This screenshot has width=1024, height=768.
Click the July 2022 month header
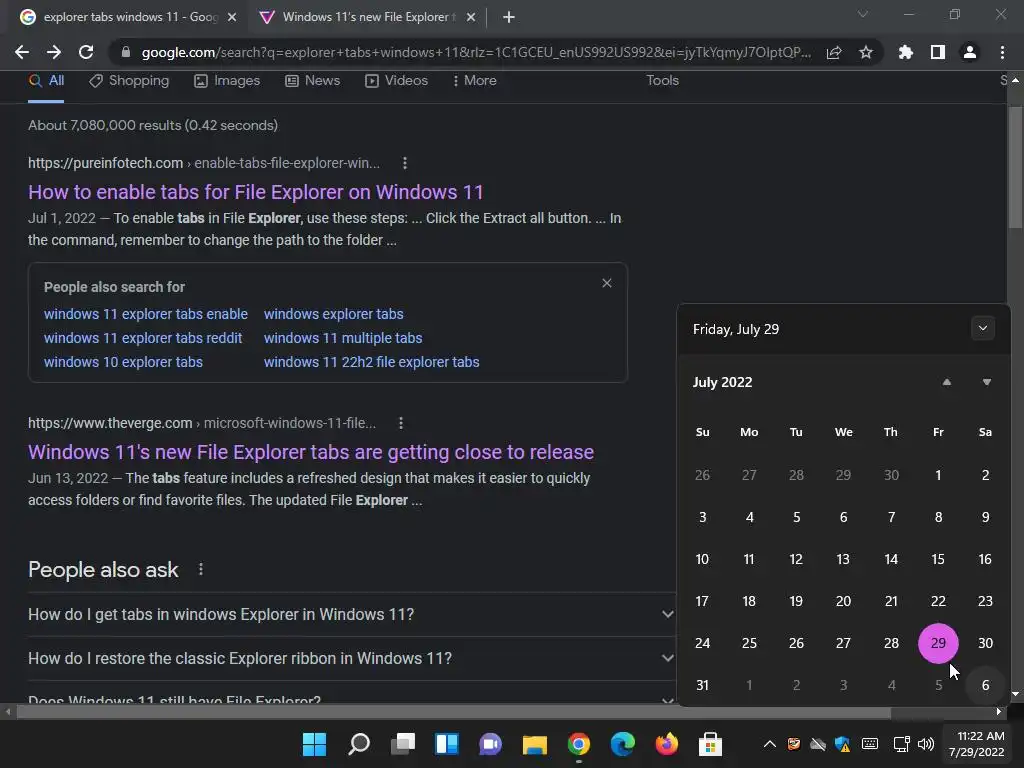point(722,383)
